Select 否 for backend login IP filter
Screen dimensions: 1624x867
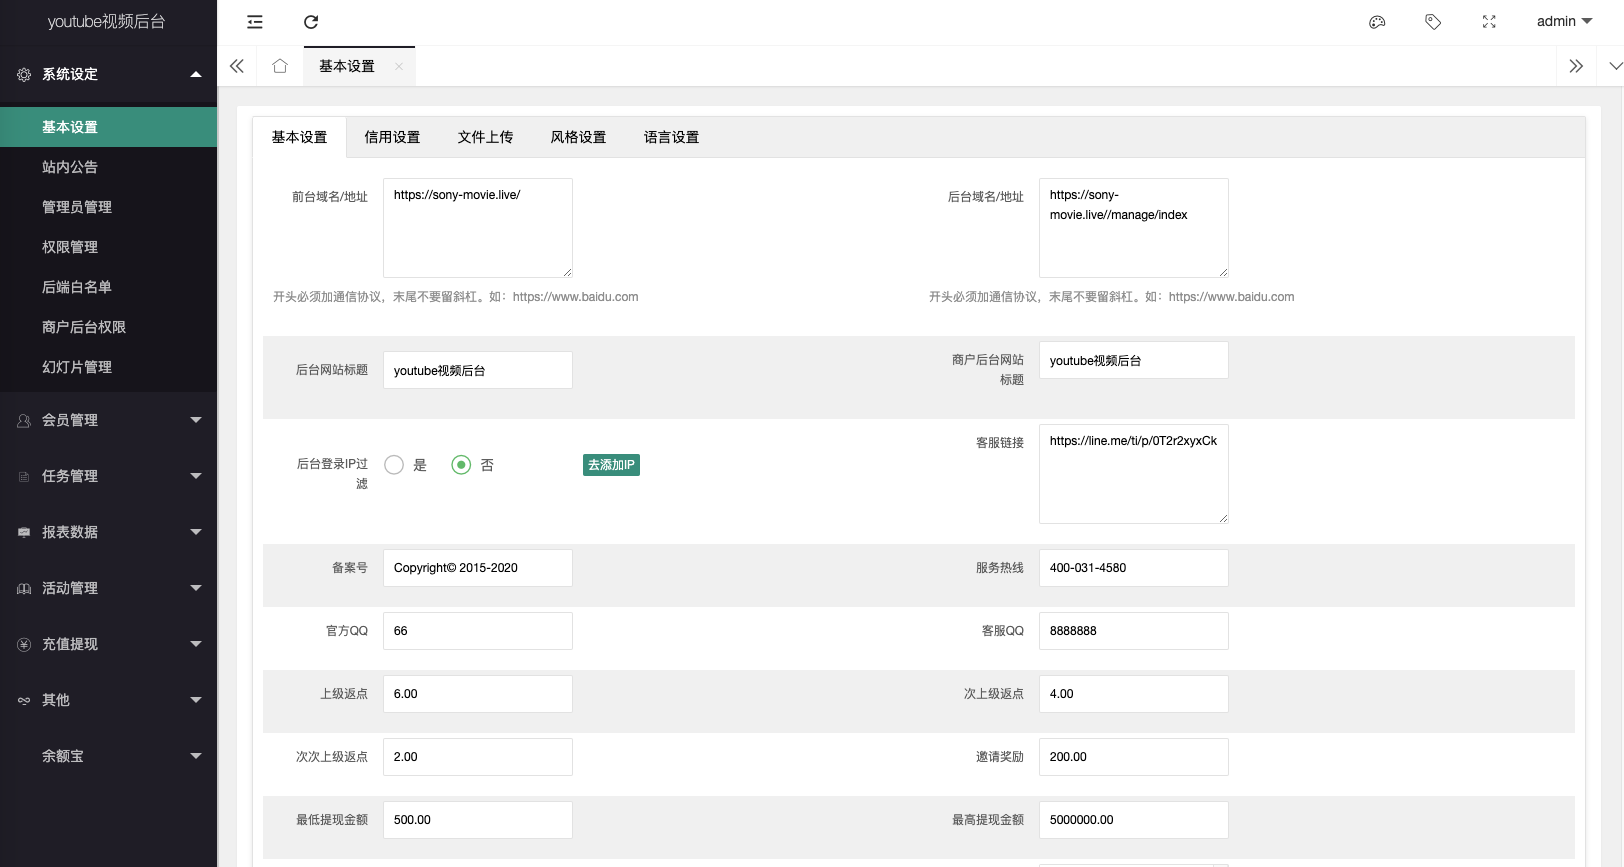(461, 465)
